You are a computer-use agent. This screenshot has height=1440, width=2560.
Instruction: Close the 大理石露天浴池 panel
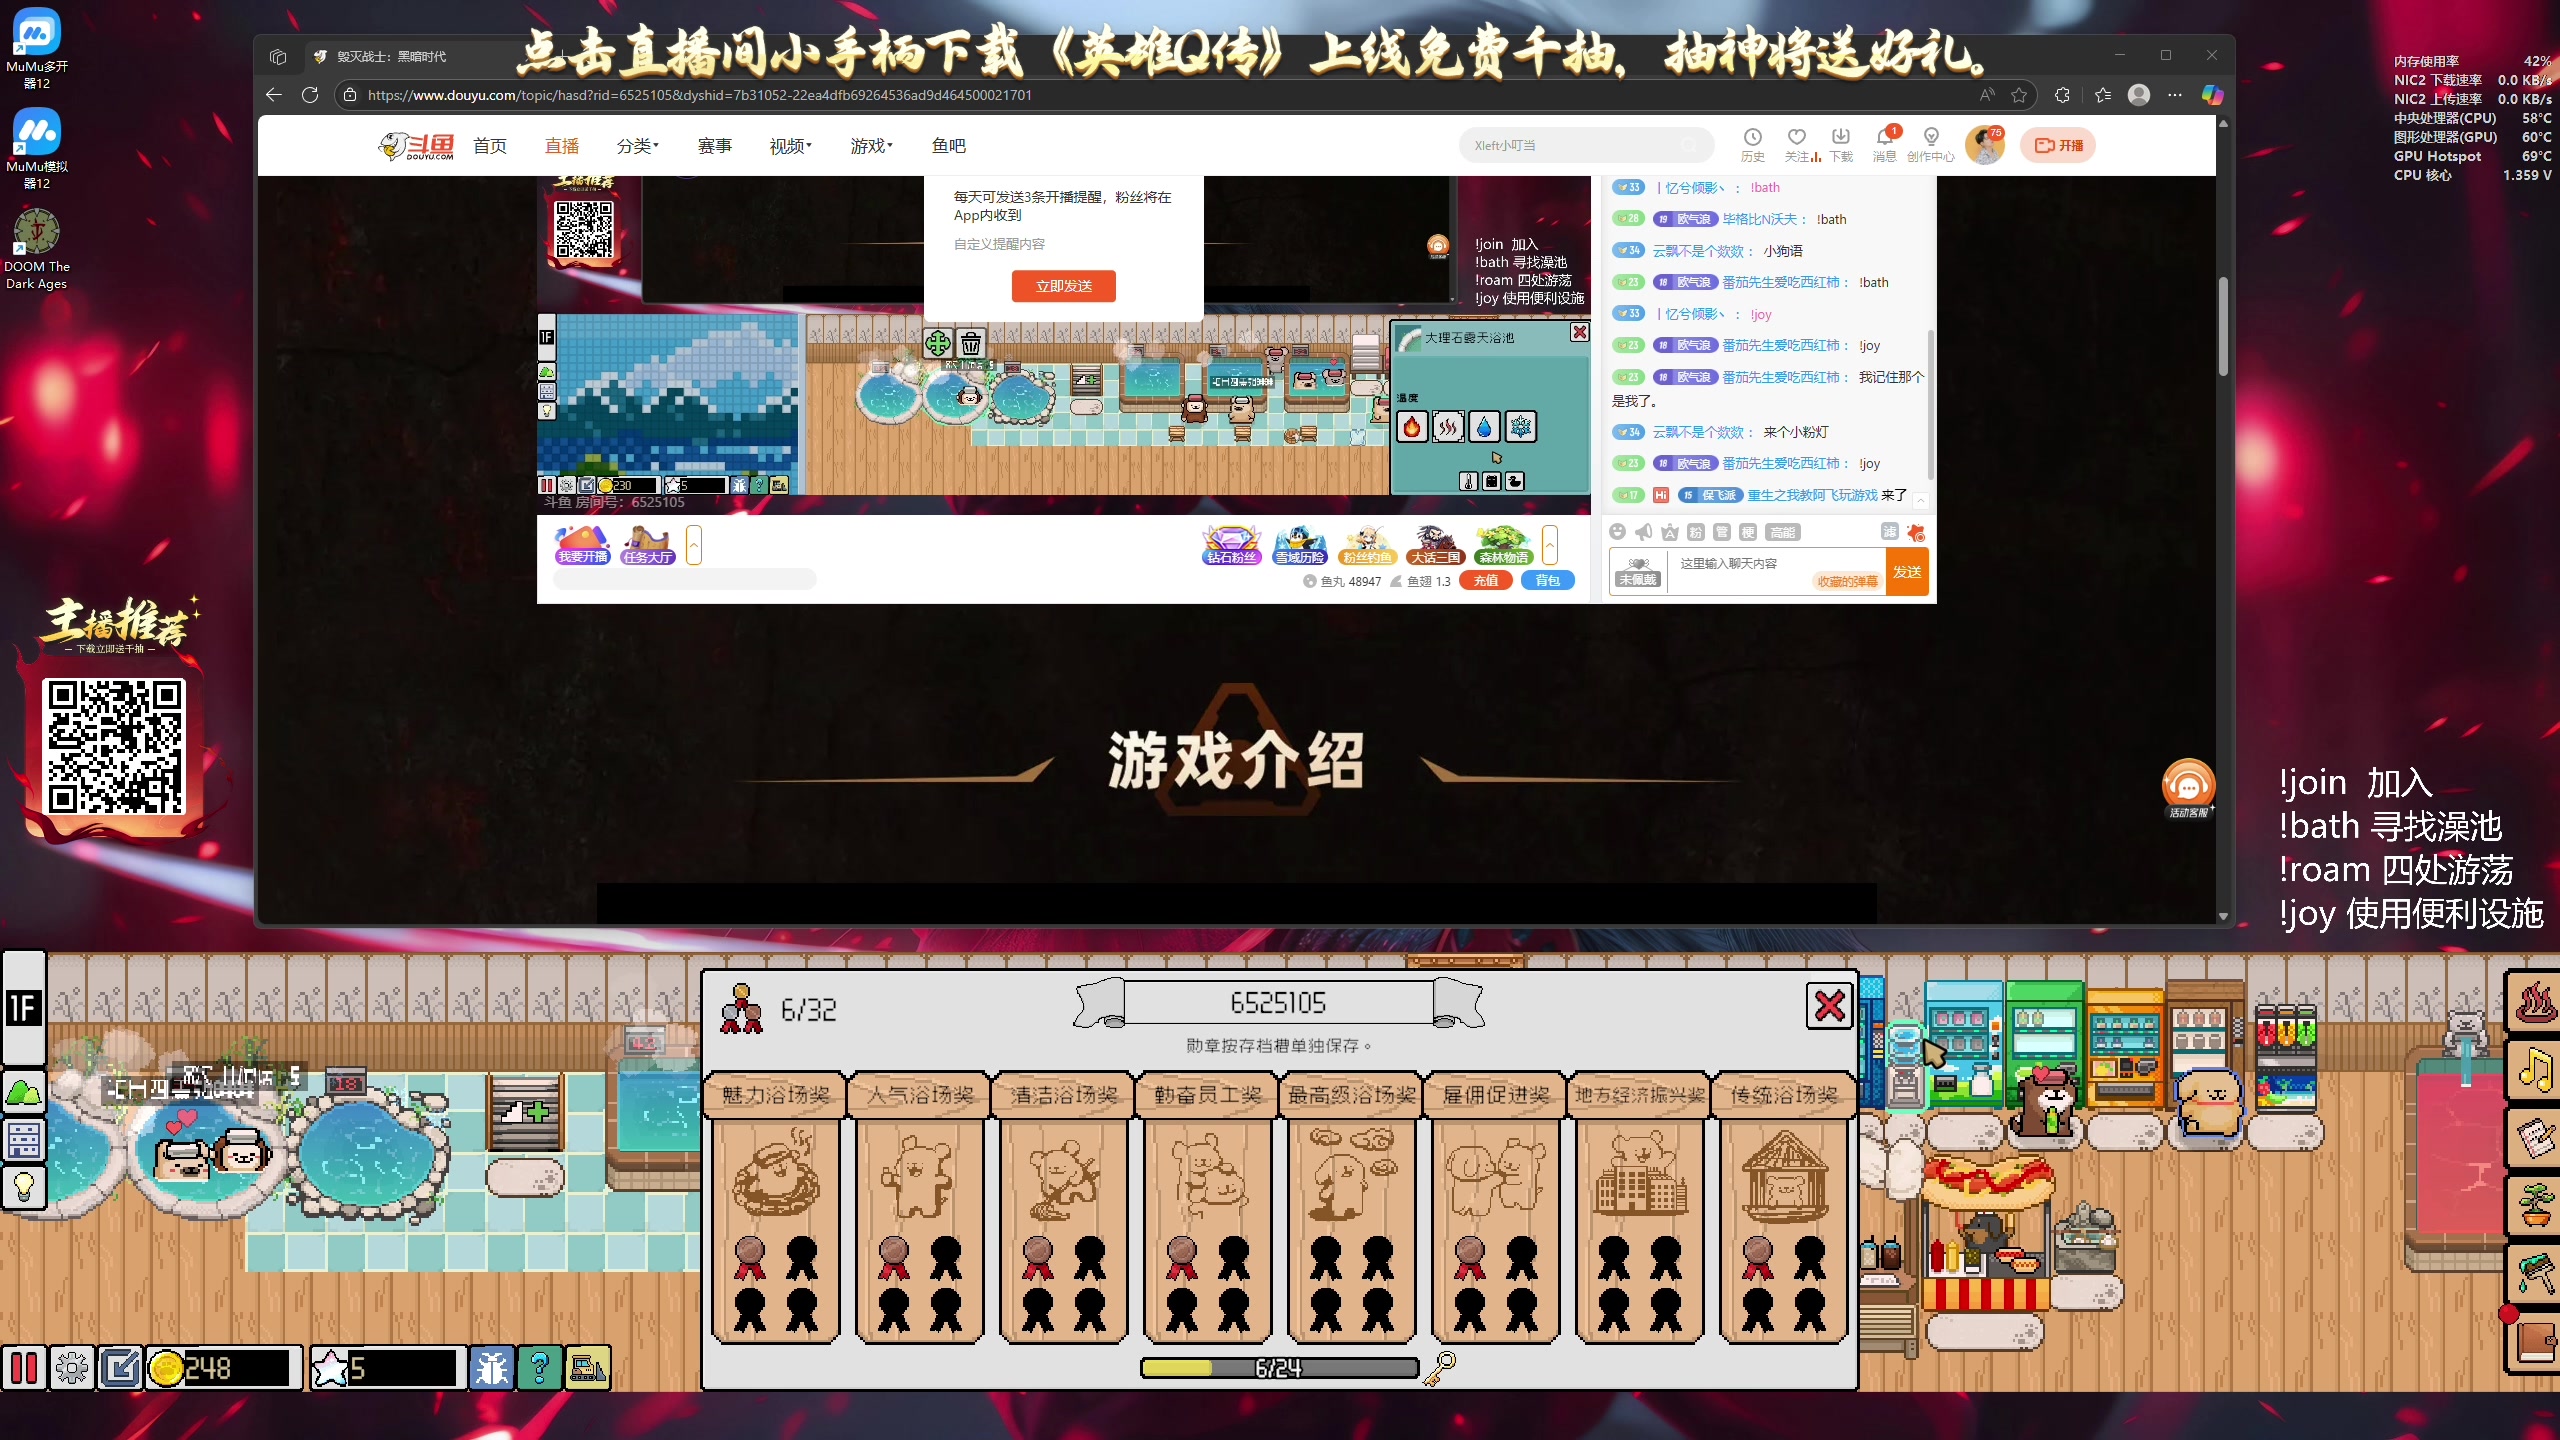(1579, 332)
